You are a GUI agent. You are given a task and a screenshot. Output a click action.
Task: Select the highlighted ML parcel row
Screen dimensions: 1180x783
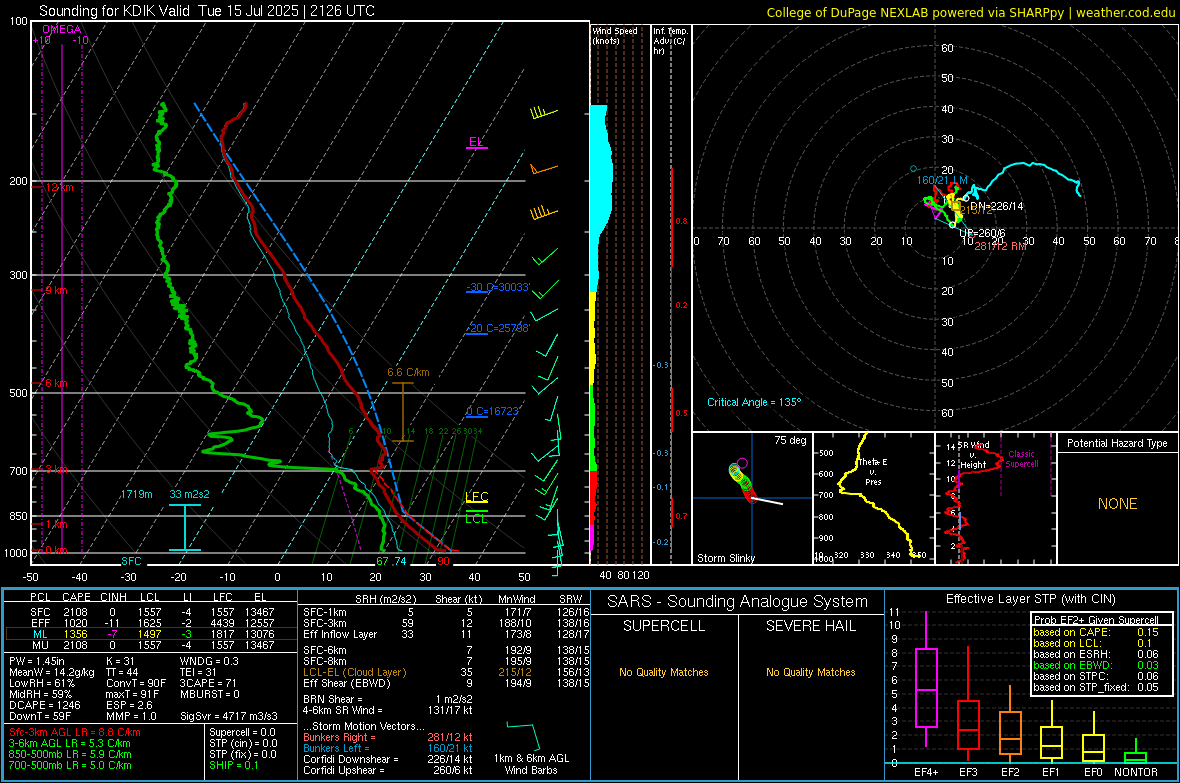pos(151,634)
